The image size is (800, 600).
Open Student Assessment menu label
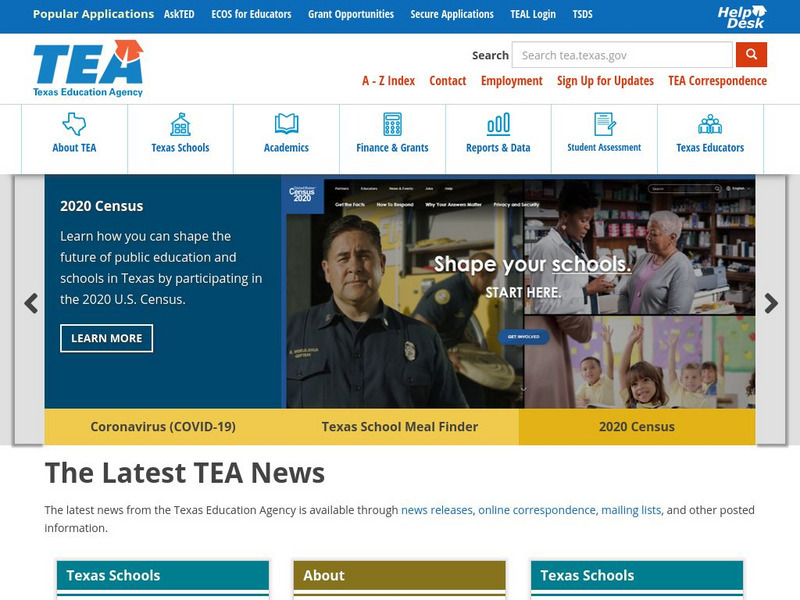pos(605,147)
